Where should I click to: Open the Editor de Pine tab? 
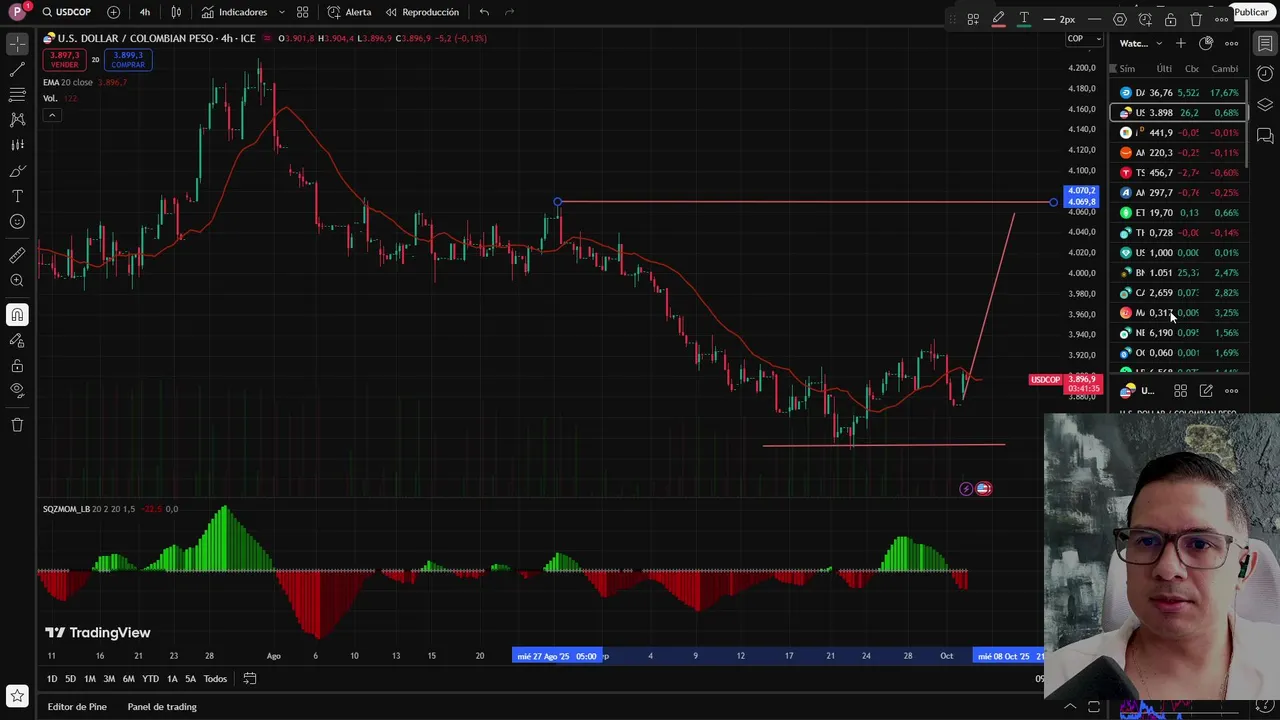77,707
